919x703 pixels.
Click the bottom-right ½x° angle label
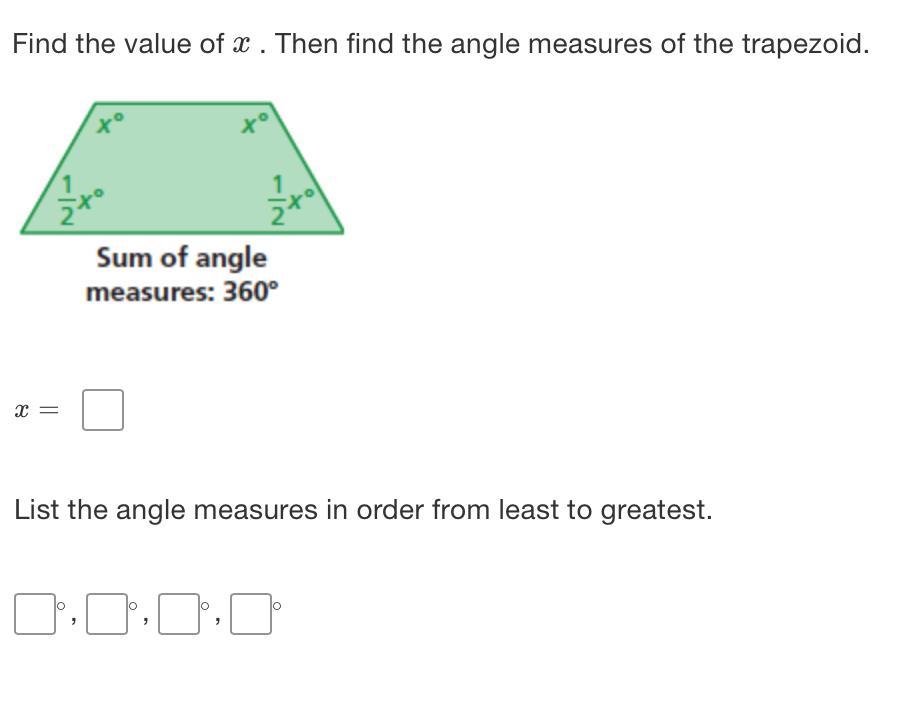coord(293,200)
